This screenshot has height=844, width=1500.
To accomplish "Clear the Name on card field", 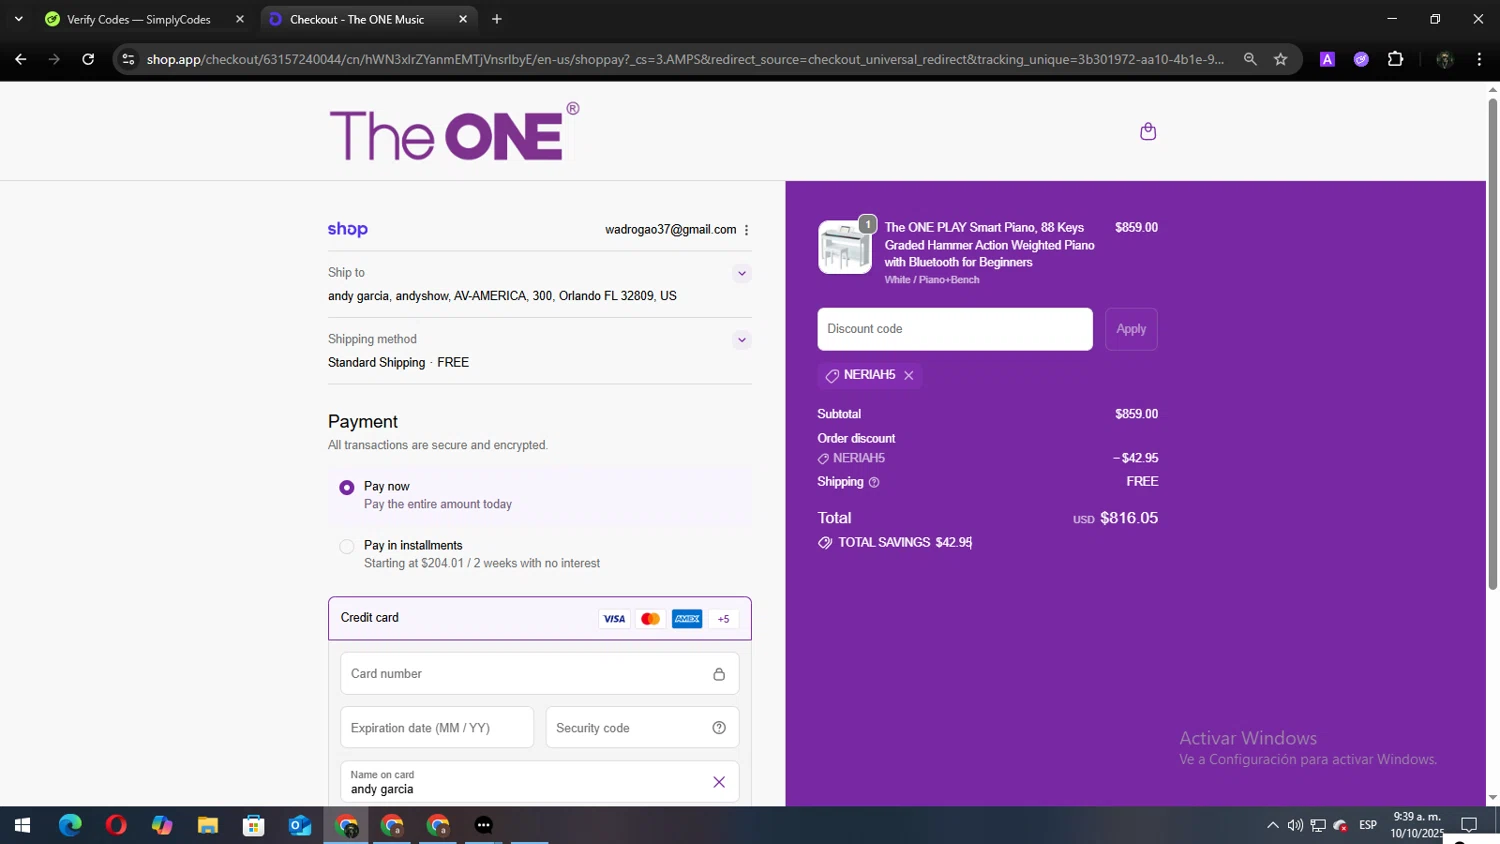I will coord(719,782).
